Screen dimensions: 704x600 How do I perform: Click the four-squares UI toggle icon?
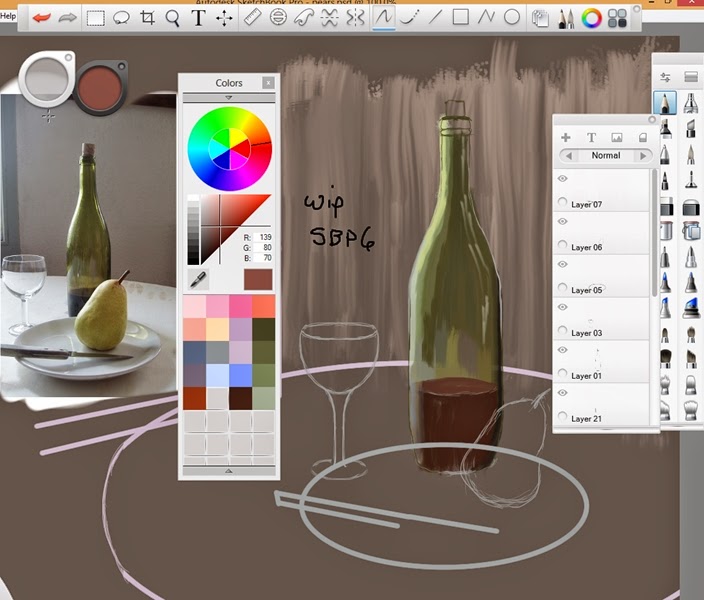617,18
